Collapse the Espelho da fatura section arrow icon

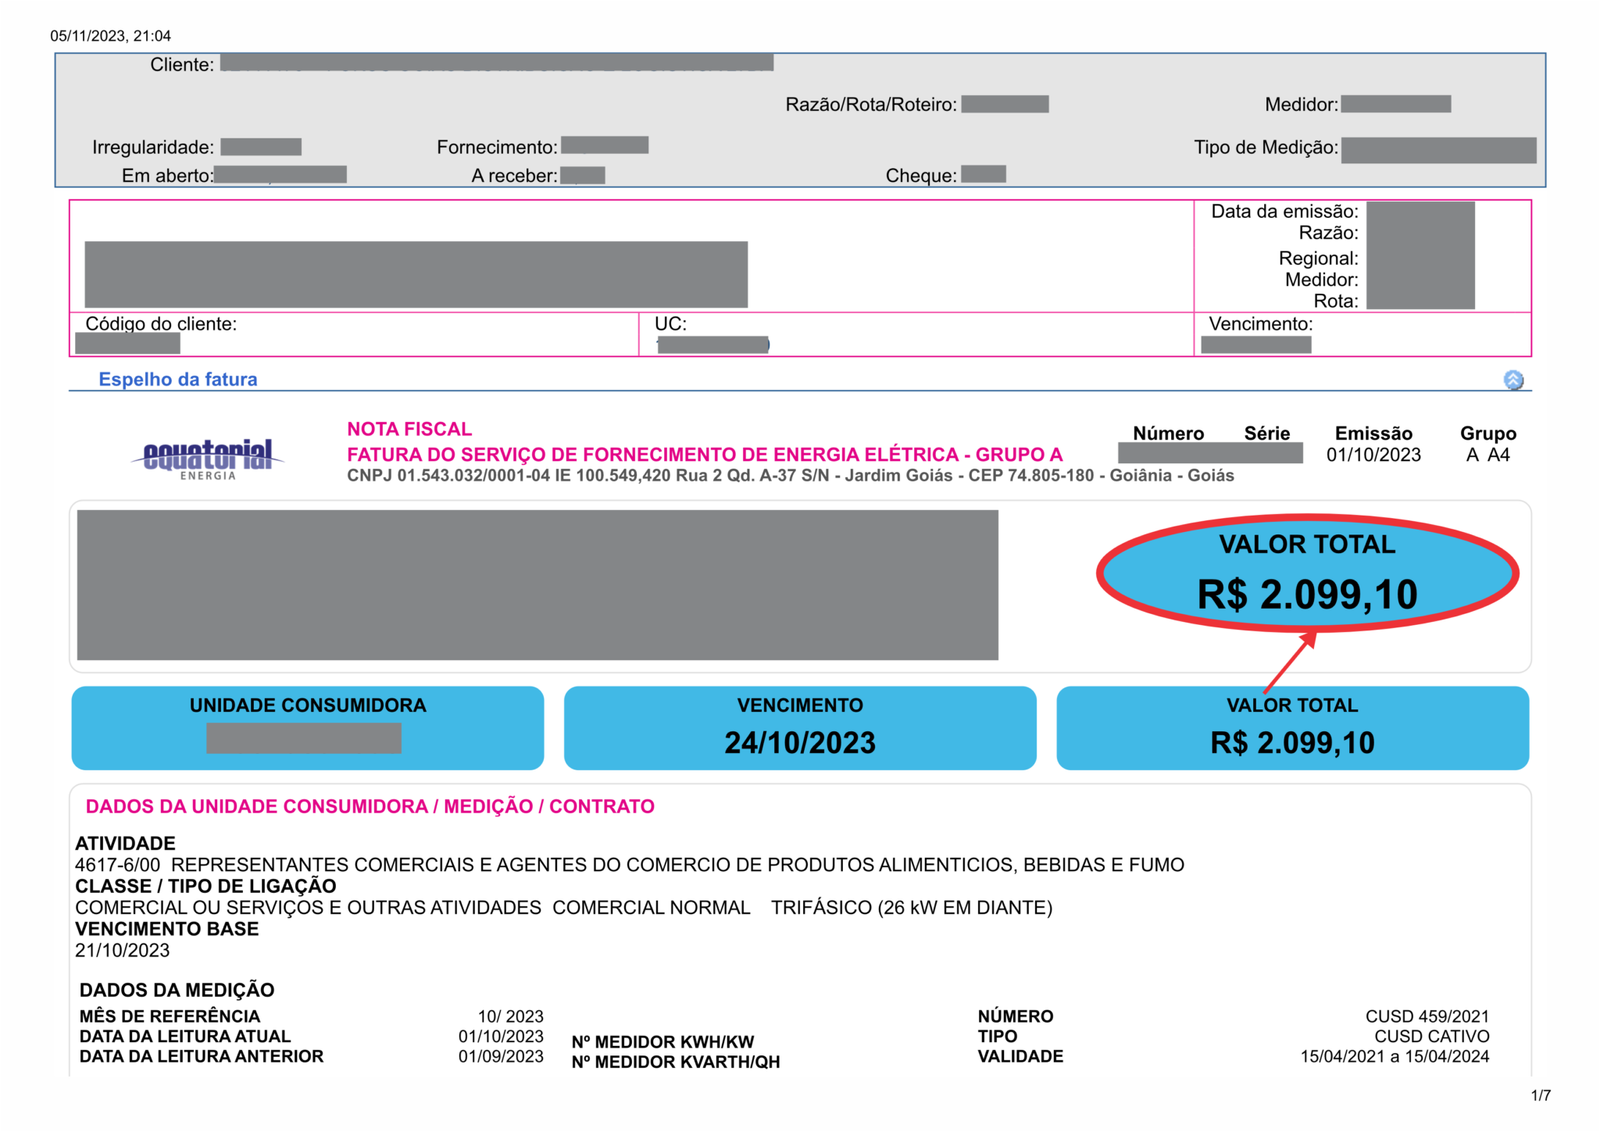click(1513, 380)
